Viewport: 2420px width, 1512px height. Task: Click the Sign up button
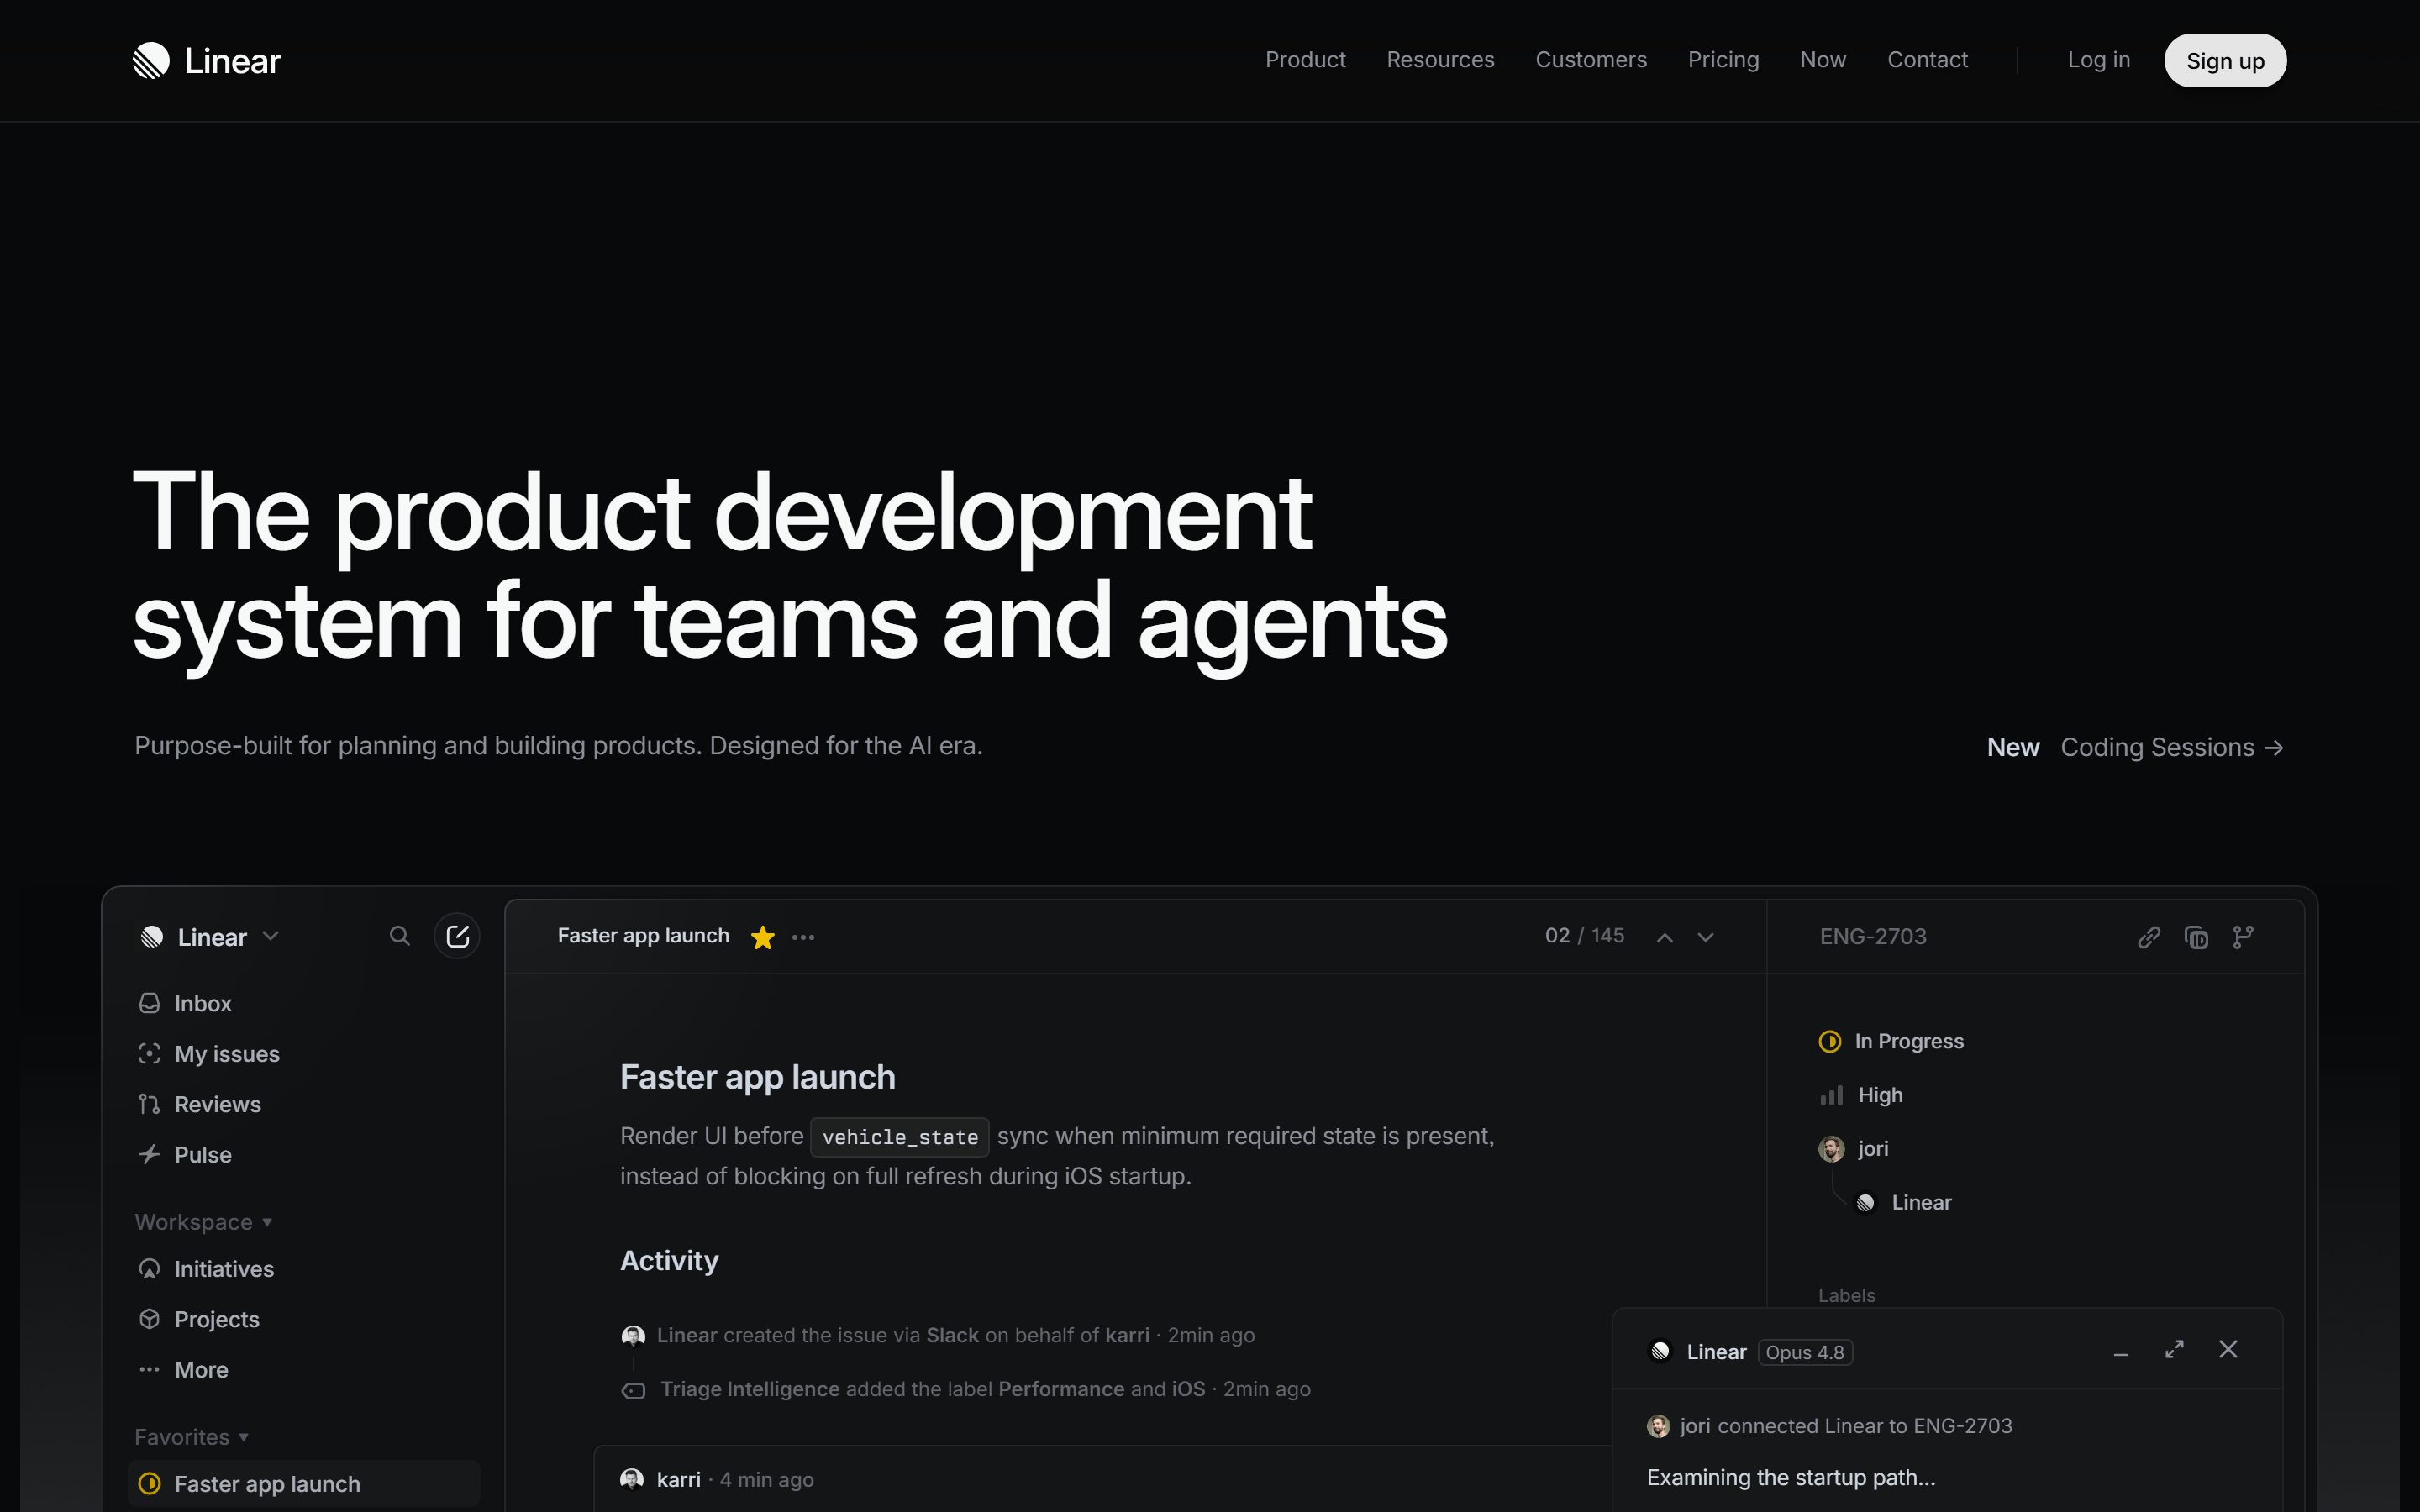pos(2225,61)
